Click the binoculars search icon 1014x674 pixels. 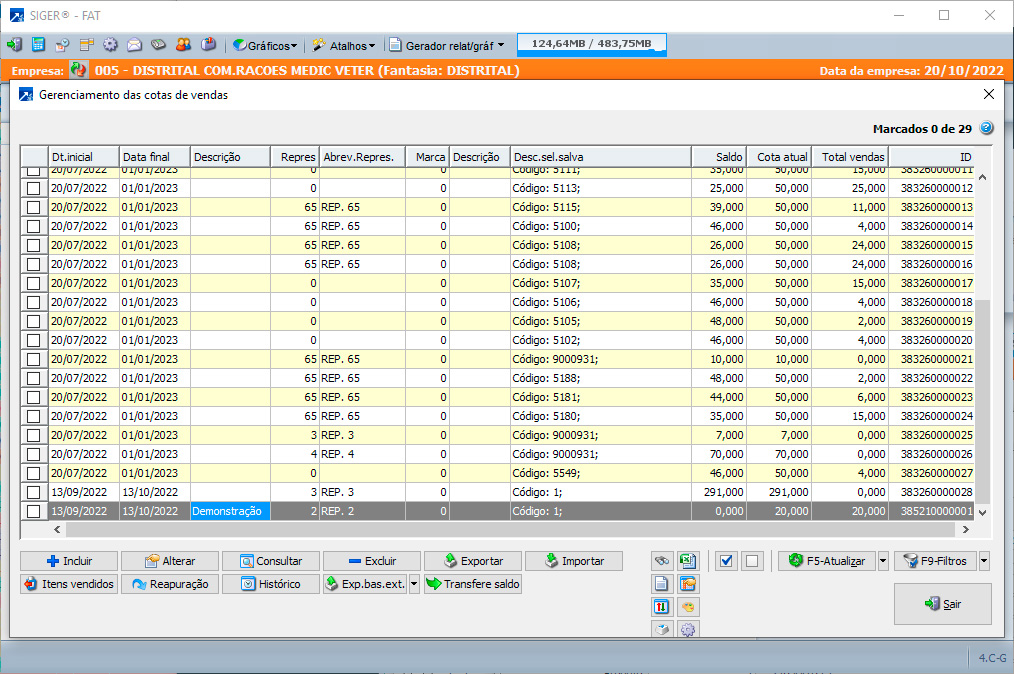coord(661,561)
